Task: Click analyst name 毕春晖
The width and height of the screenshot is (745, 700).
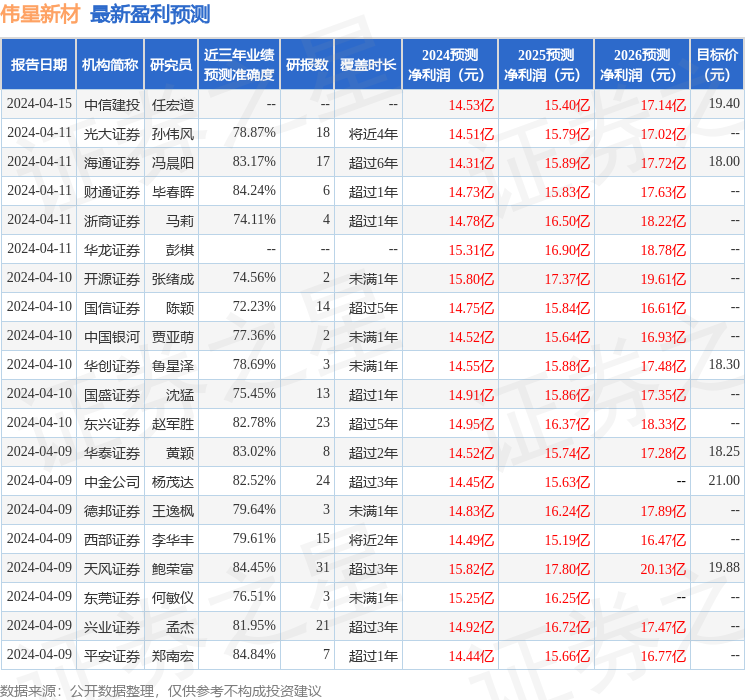Action: click(173, 192)
